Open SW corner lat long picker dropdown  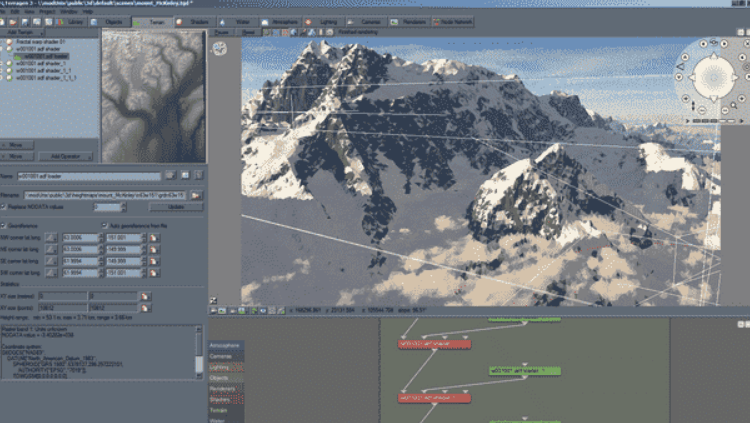click(x=51, y=273)
